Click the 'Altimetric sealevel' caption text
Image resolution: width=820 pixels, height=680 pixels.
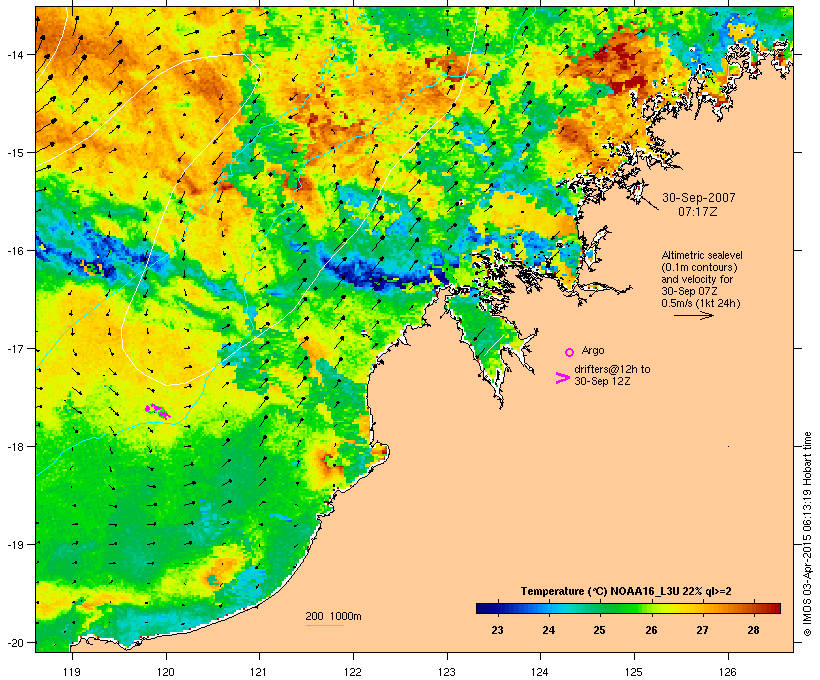(702, 255)
